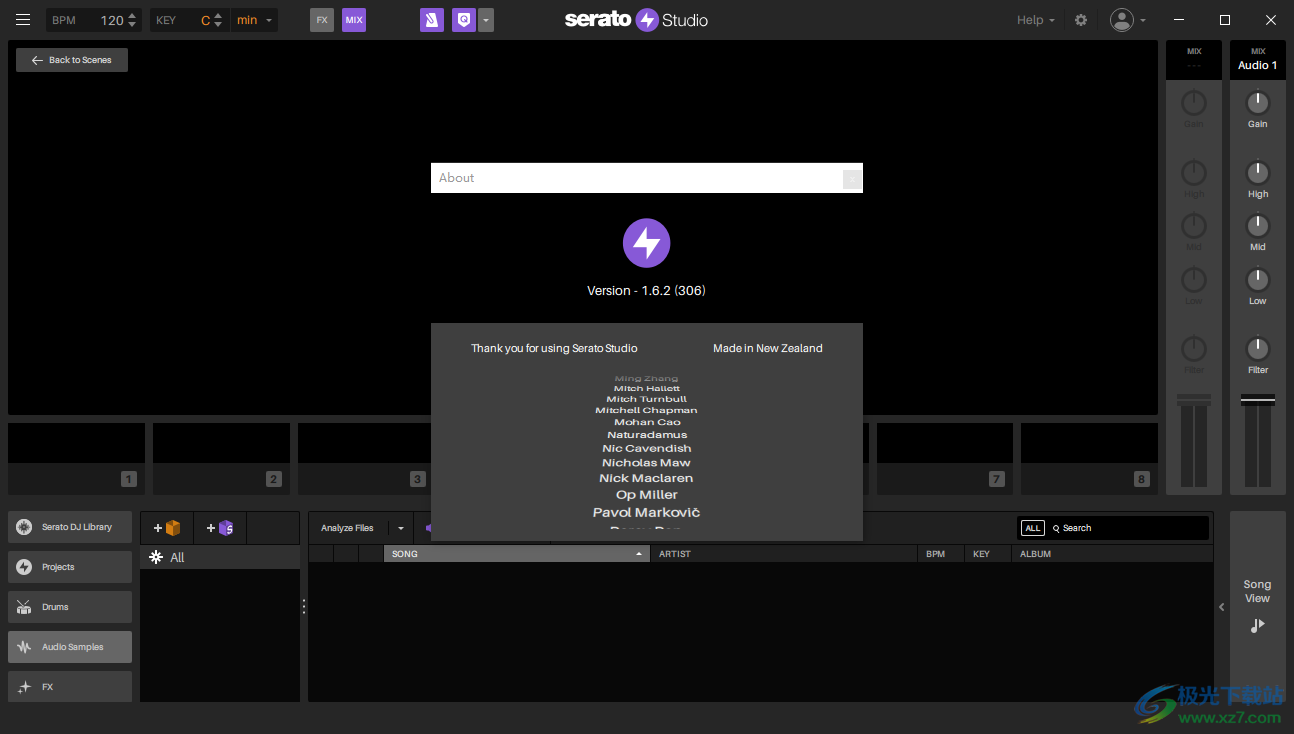Select scene slot 8
This screenshot has height=734, width=1294.
[x=1090, y=458]
